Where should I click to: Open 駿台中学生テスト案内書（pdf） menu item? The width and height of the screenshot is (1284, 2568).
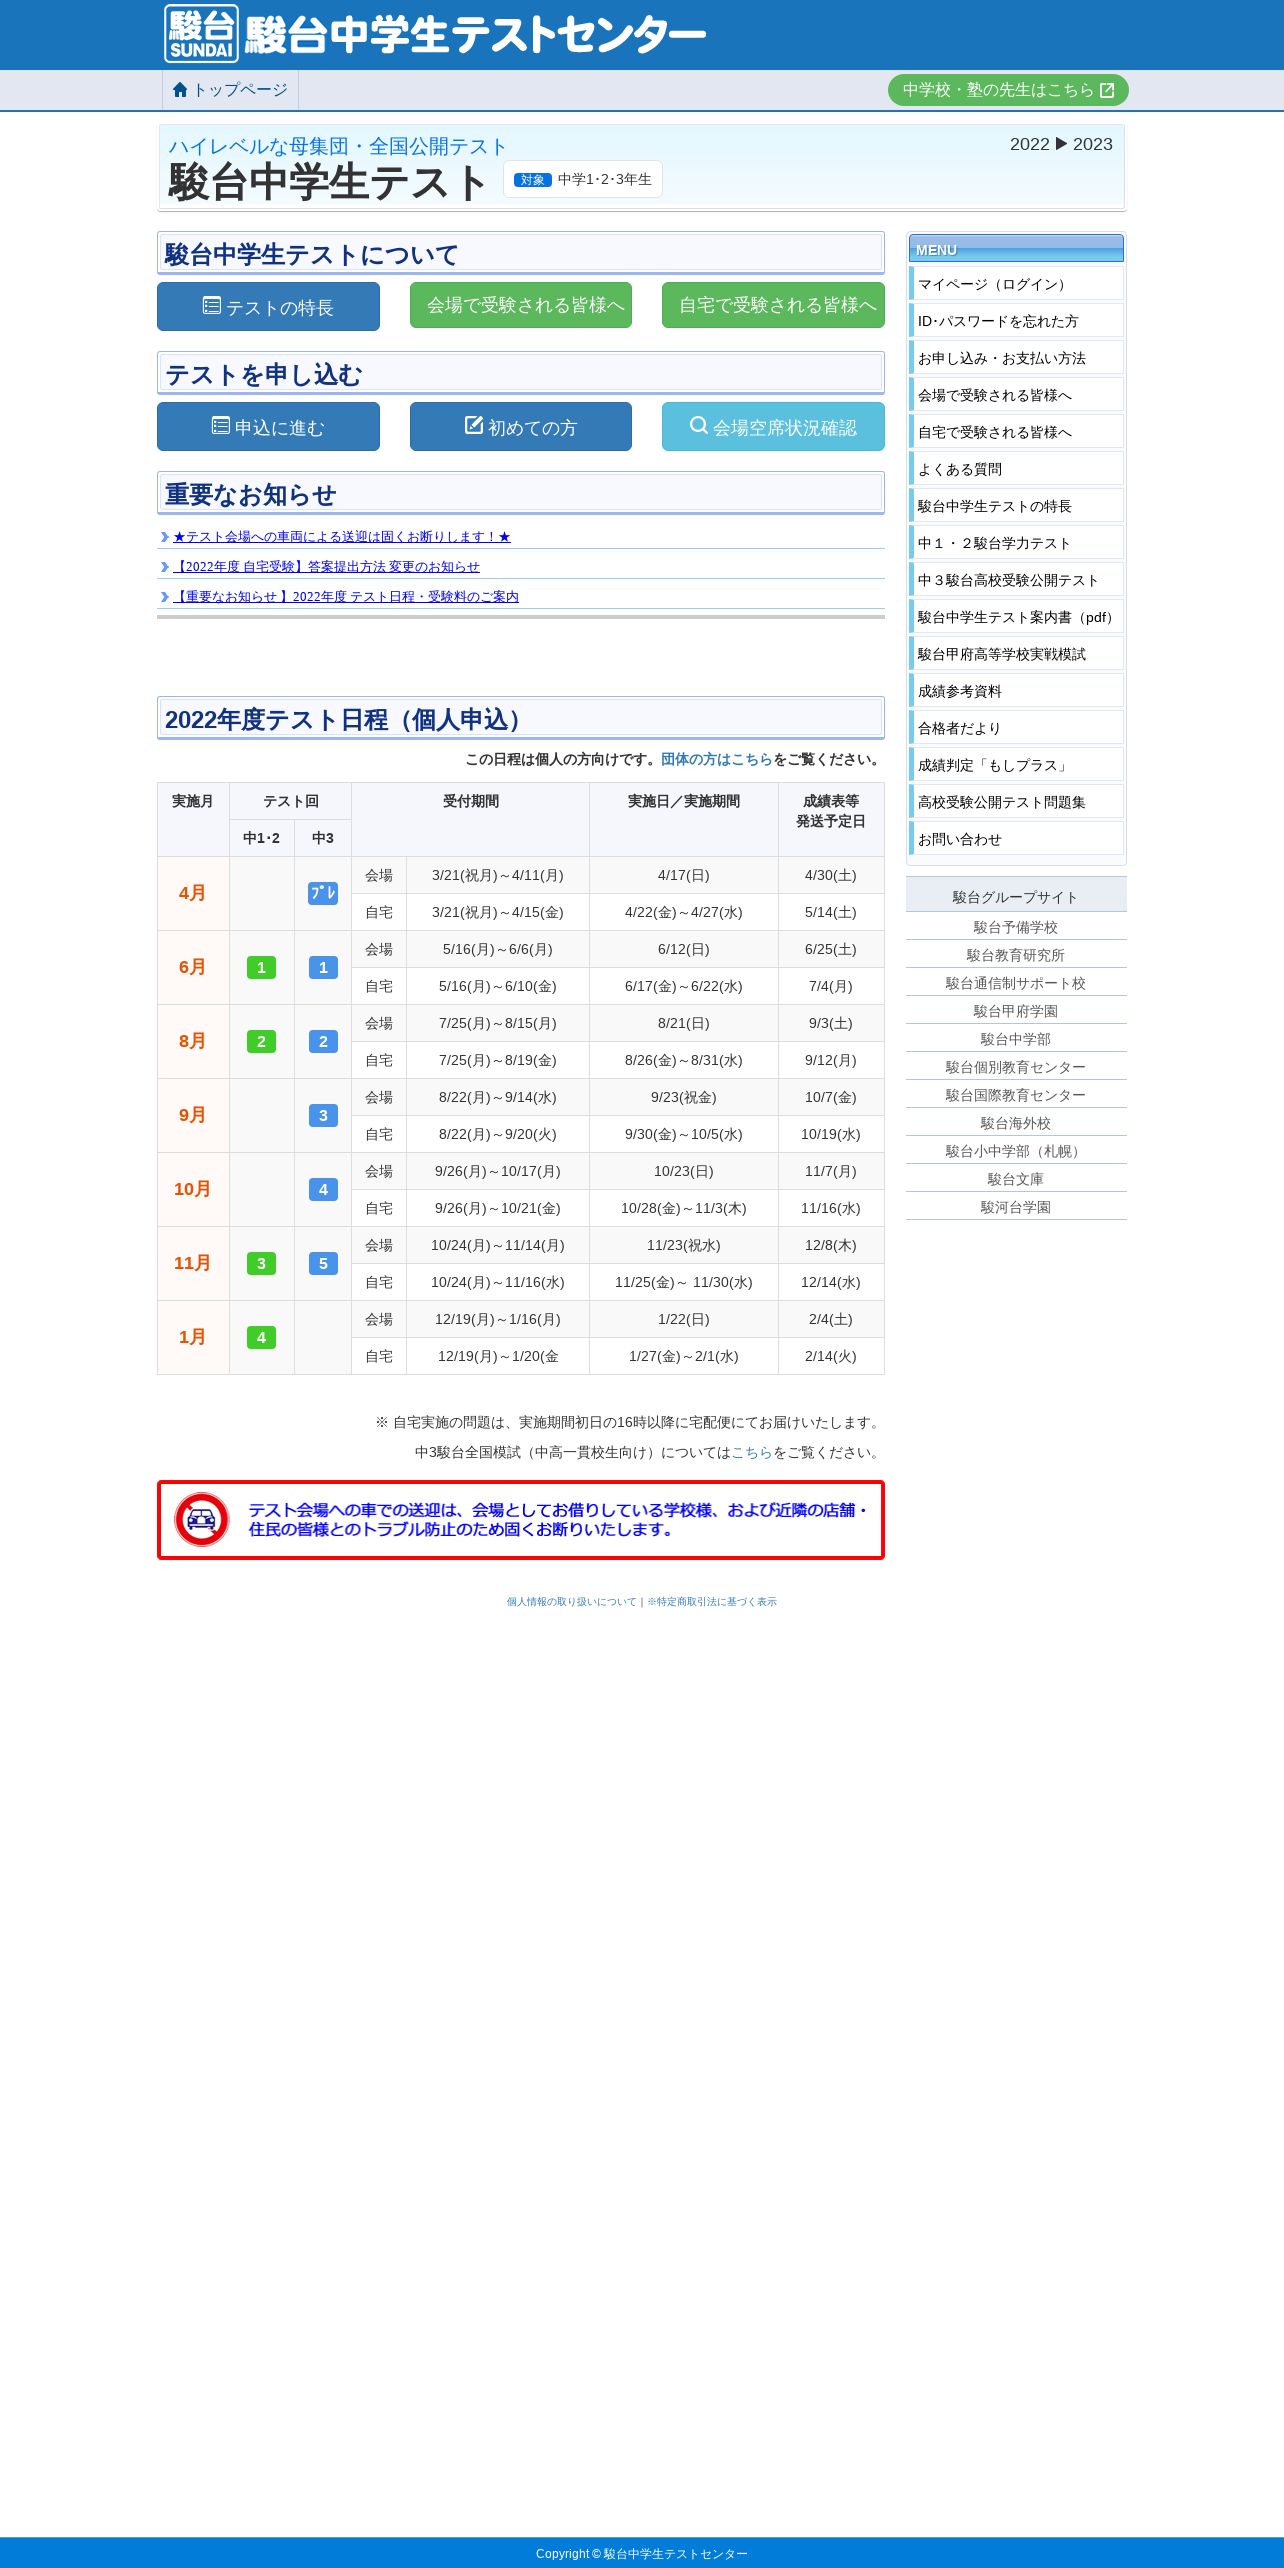click(x=1016, y=617)
